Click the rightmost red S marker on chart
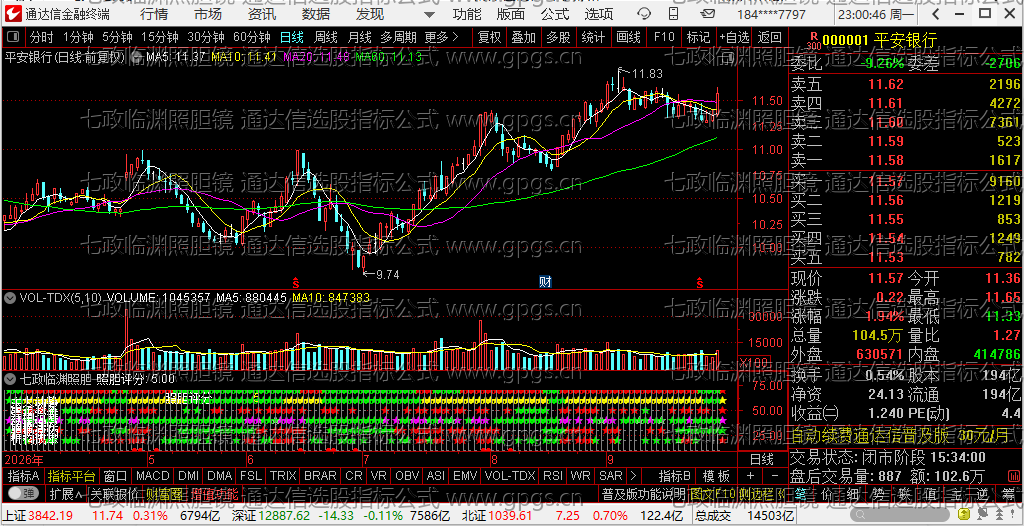Image resolution: width=1024 pixels, height=526 pixels. (700, 282)
